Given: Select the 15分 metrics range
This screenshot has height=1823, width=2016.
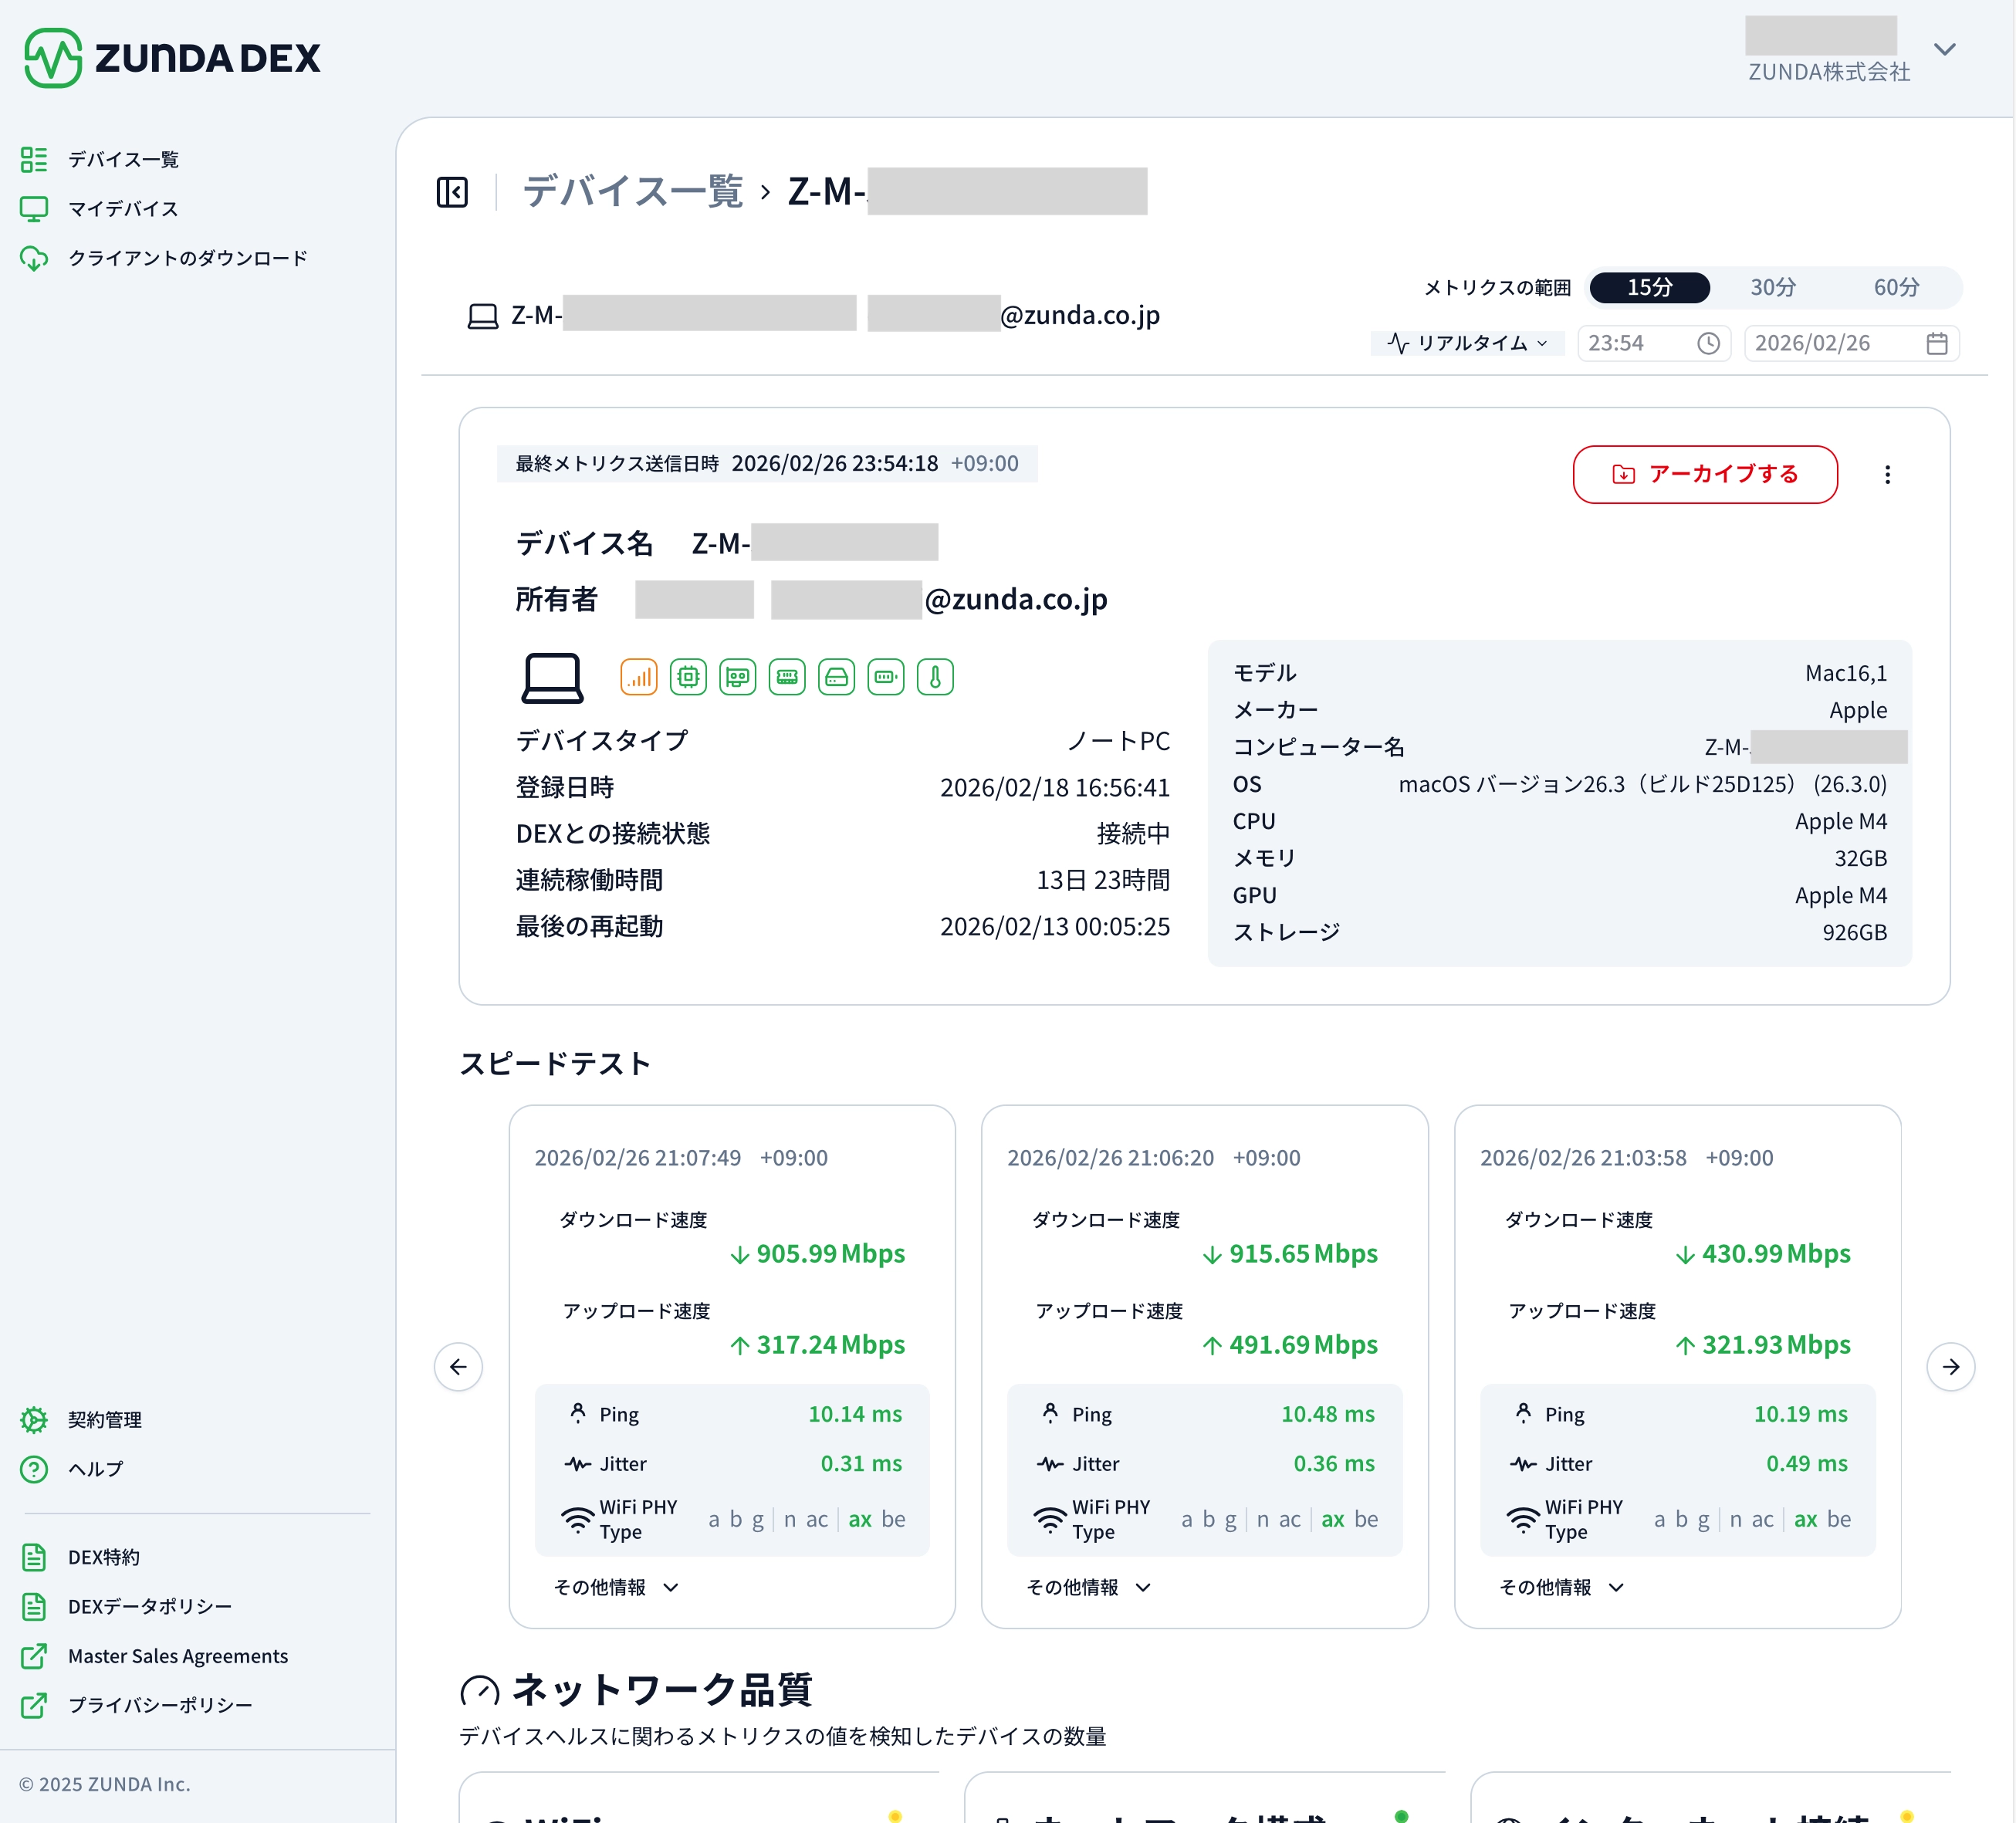Looking at the screenshot, I should point(1649,288).
